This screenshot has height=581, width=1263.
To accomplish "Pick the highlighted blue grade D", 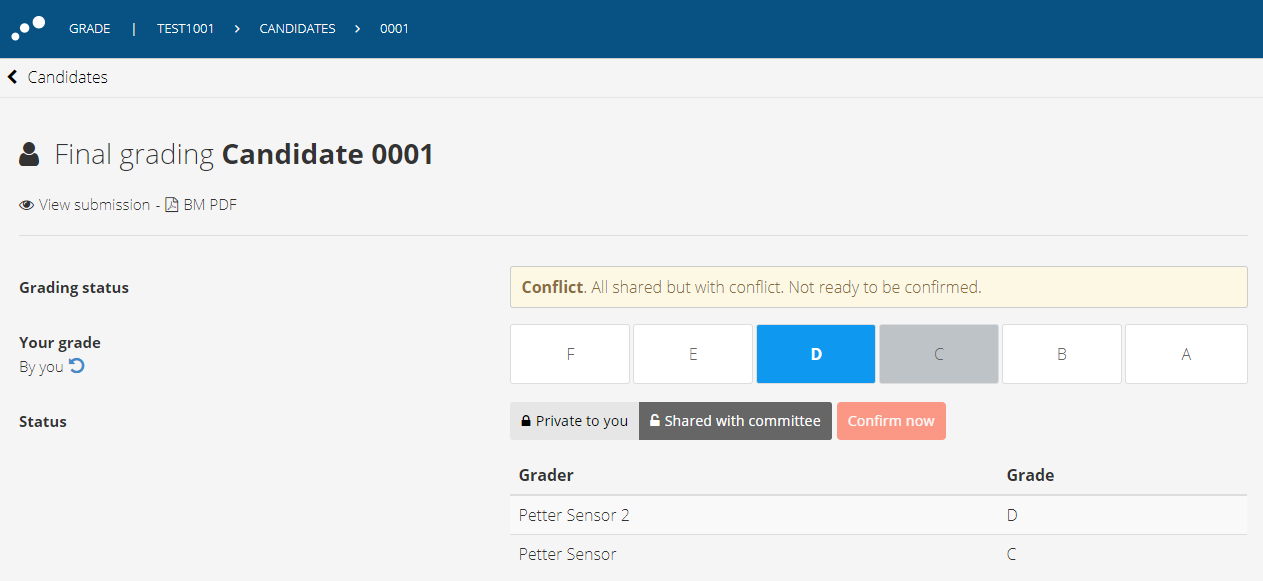I will pyautogui.click(x=816, y=354).
